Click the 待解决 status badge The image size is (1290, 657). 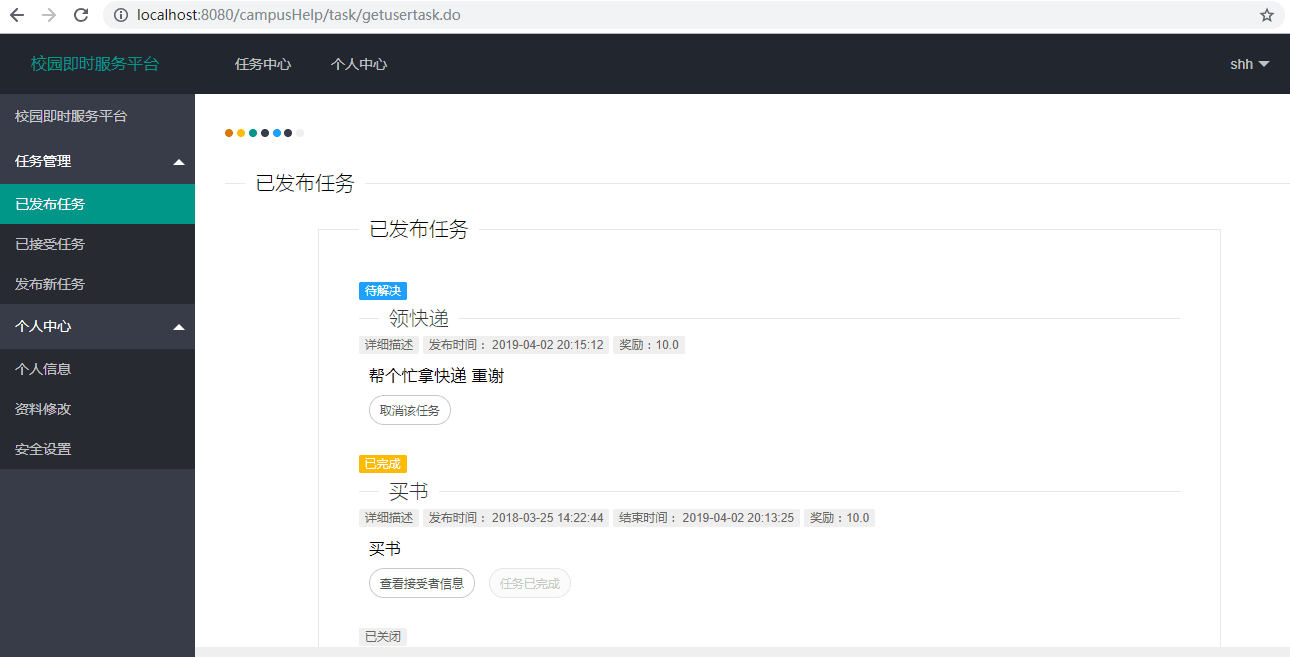[x=383, y=291]
